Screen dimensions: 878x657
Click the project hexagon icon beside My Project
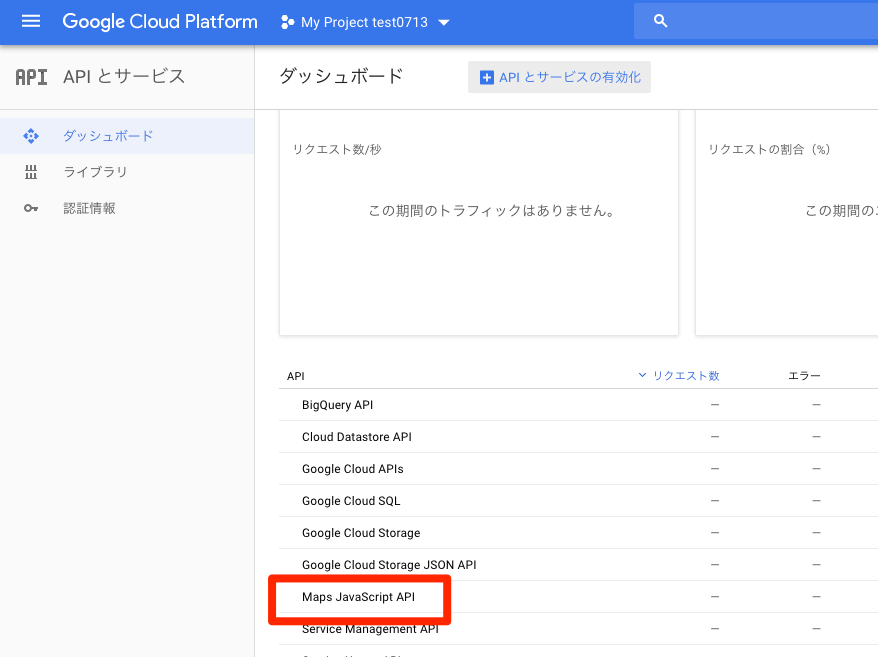pos(287,22)
